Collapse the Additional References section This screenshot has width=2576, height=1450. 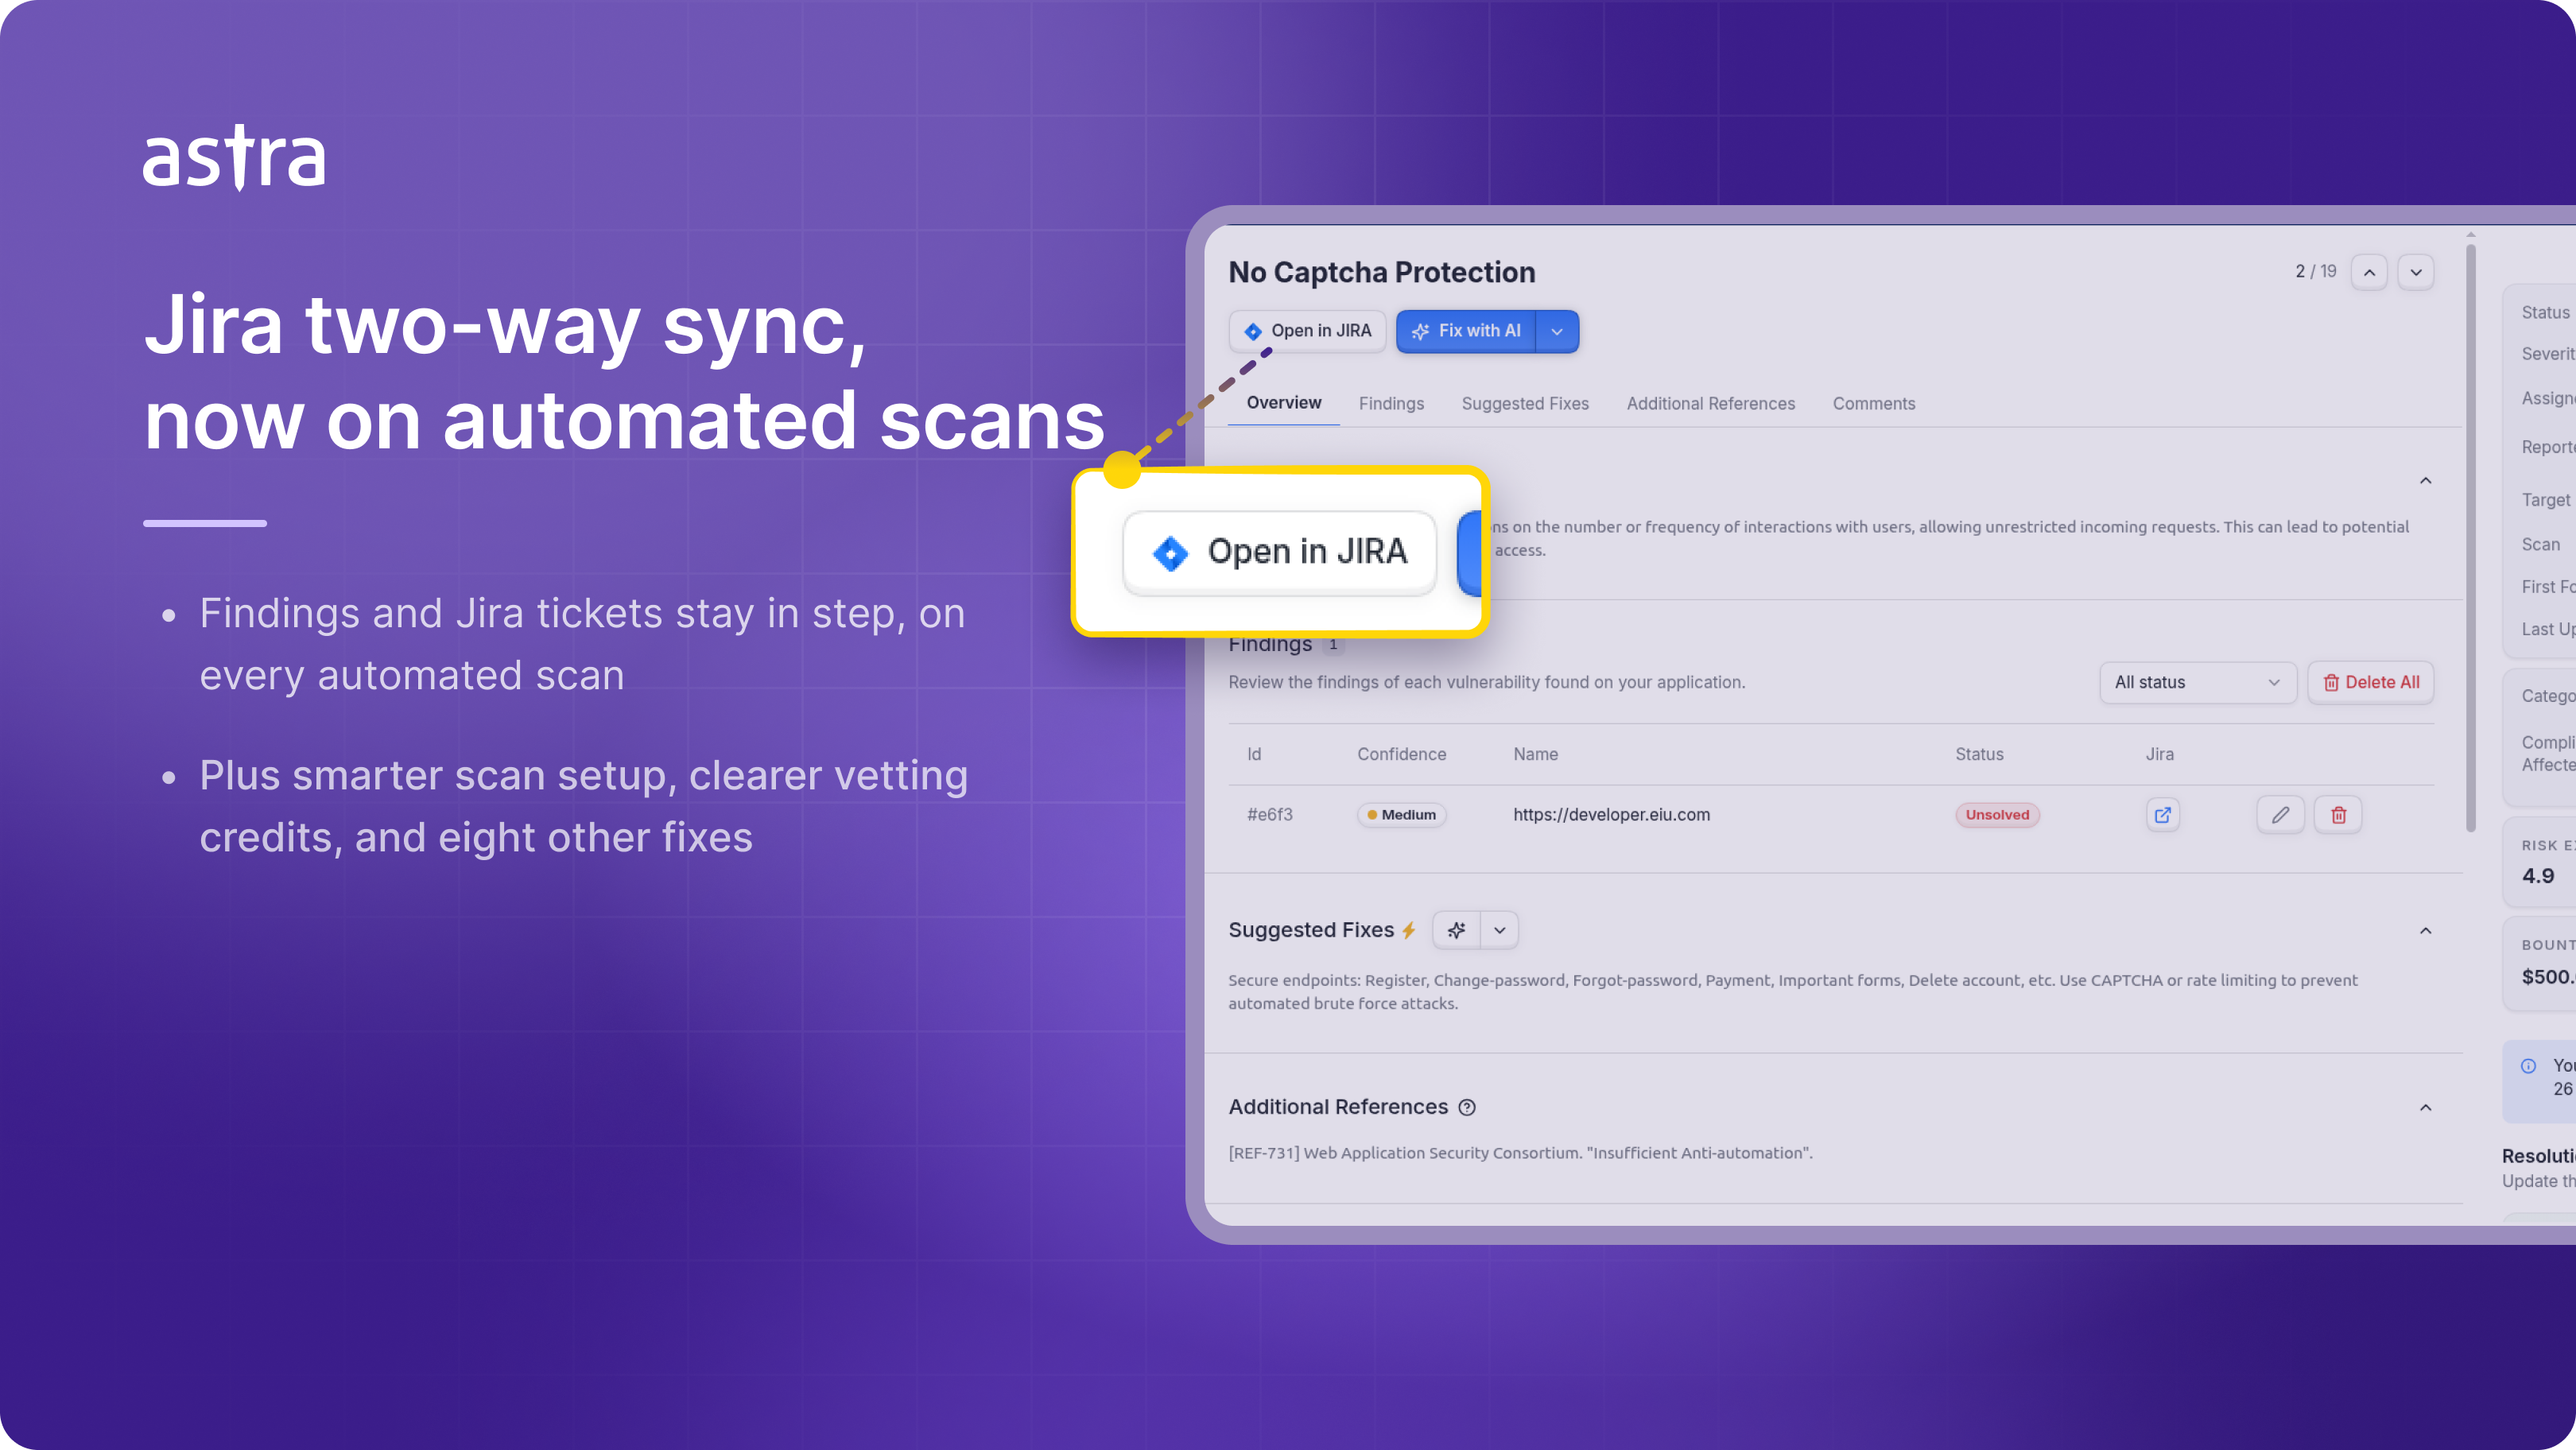(x=2426, y=1107)
